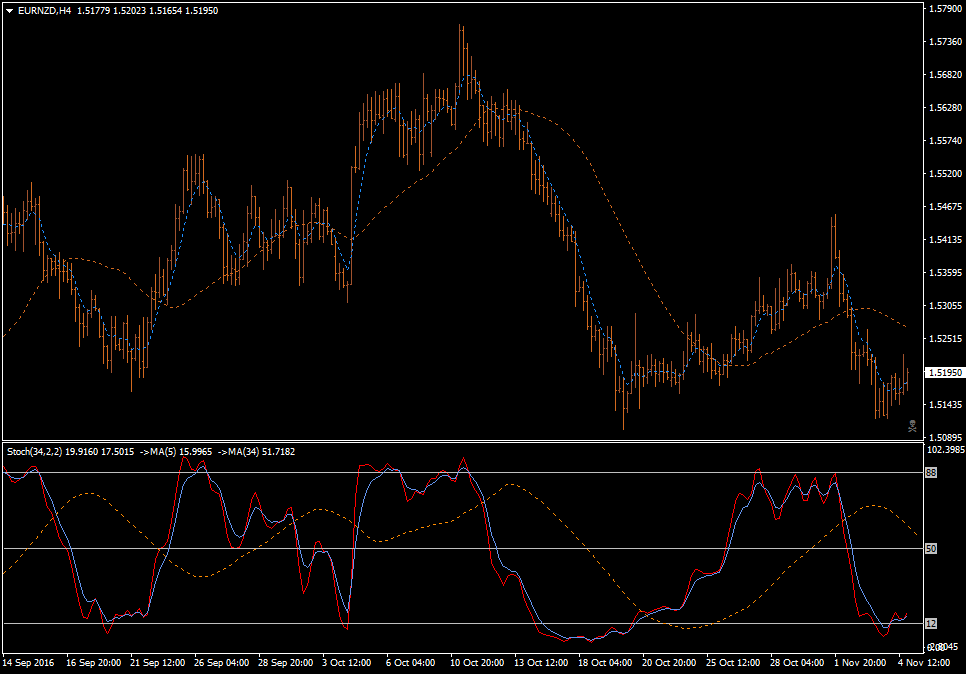Click the skull and crossbones icon
This screenshot has width=966, height=674.
tap(911, 427)
